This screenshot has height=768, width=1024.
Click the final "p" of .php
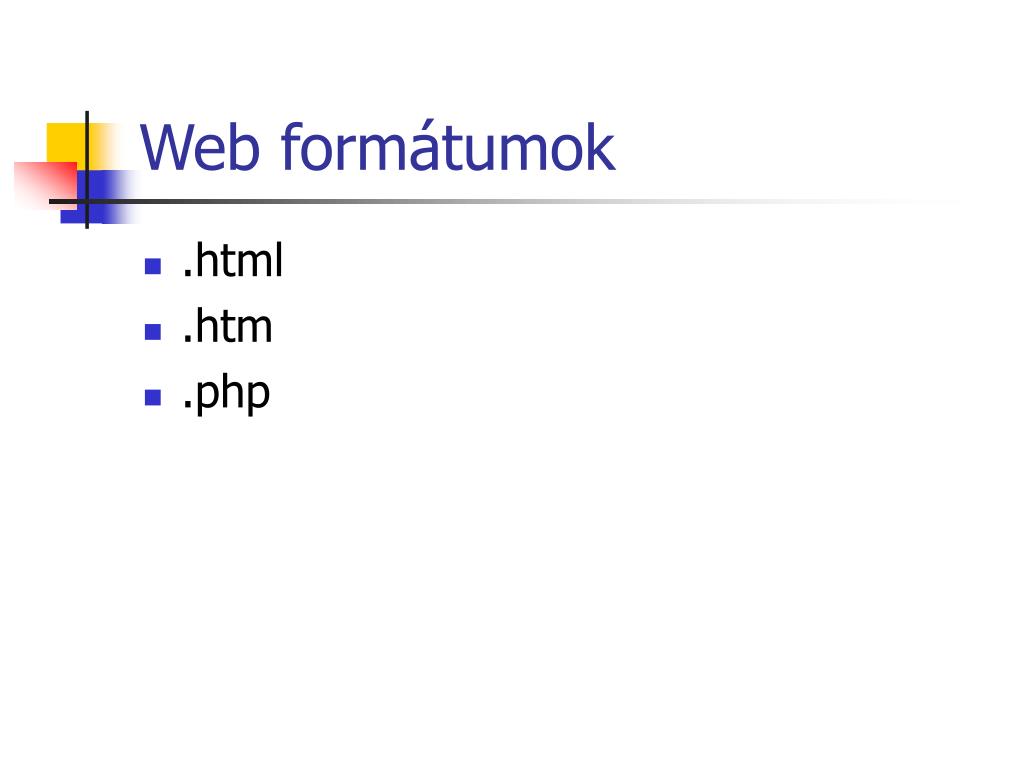[x=257, y=396]
